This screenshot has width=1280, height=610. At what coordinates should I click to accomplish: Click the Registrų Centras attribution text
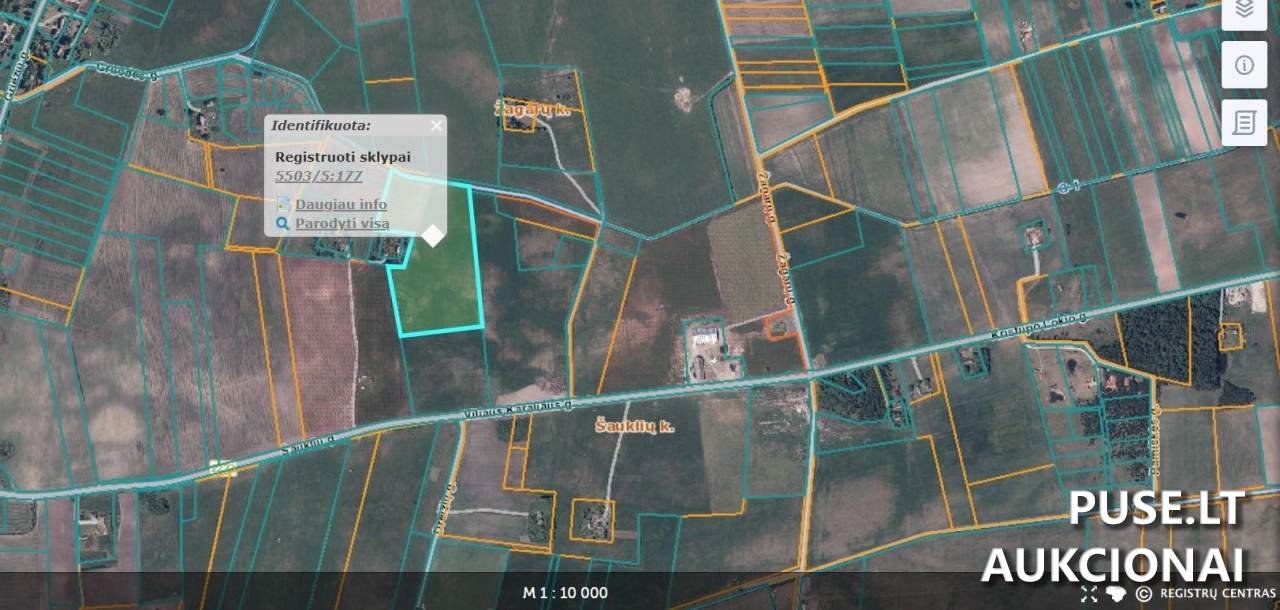point(1217,593)
